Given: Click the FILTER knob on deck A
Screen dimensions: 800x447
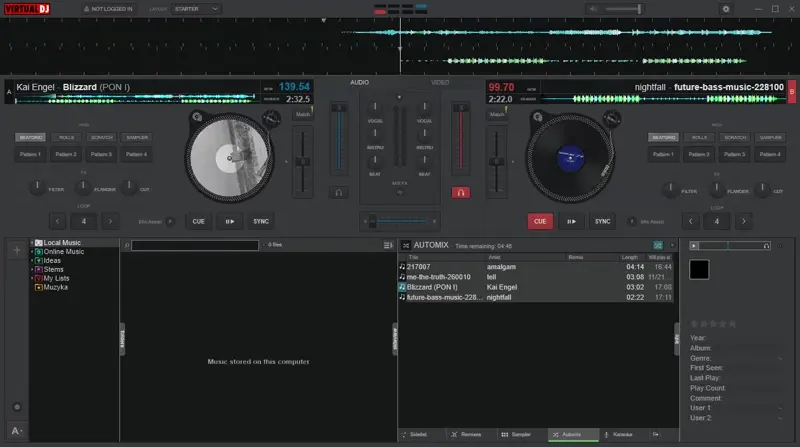Looking at the screenshot, I should [37, 188].
